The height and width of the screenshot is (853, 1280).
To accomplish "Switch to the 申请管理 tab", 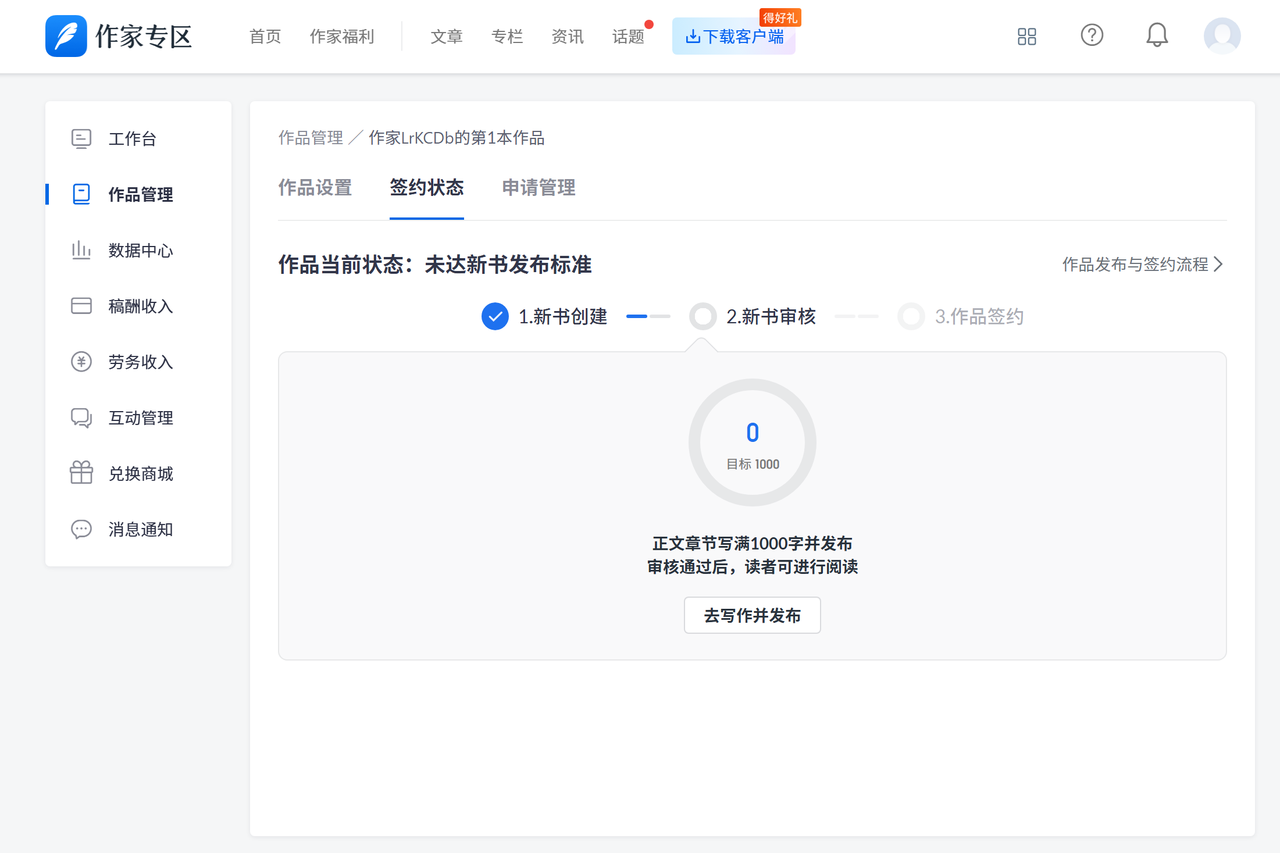I will tap(539, 188).
